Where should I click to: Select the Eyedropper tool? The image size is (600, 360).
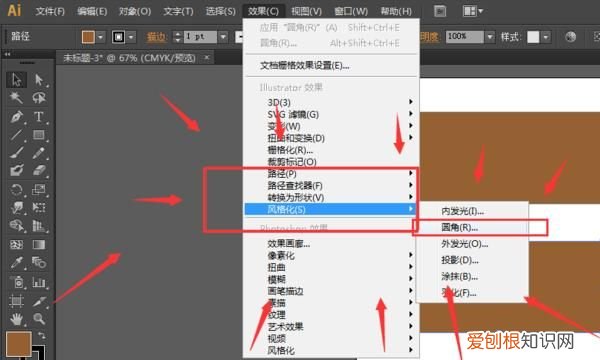pyautogui.click(x=16, y=263)
